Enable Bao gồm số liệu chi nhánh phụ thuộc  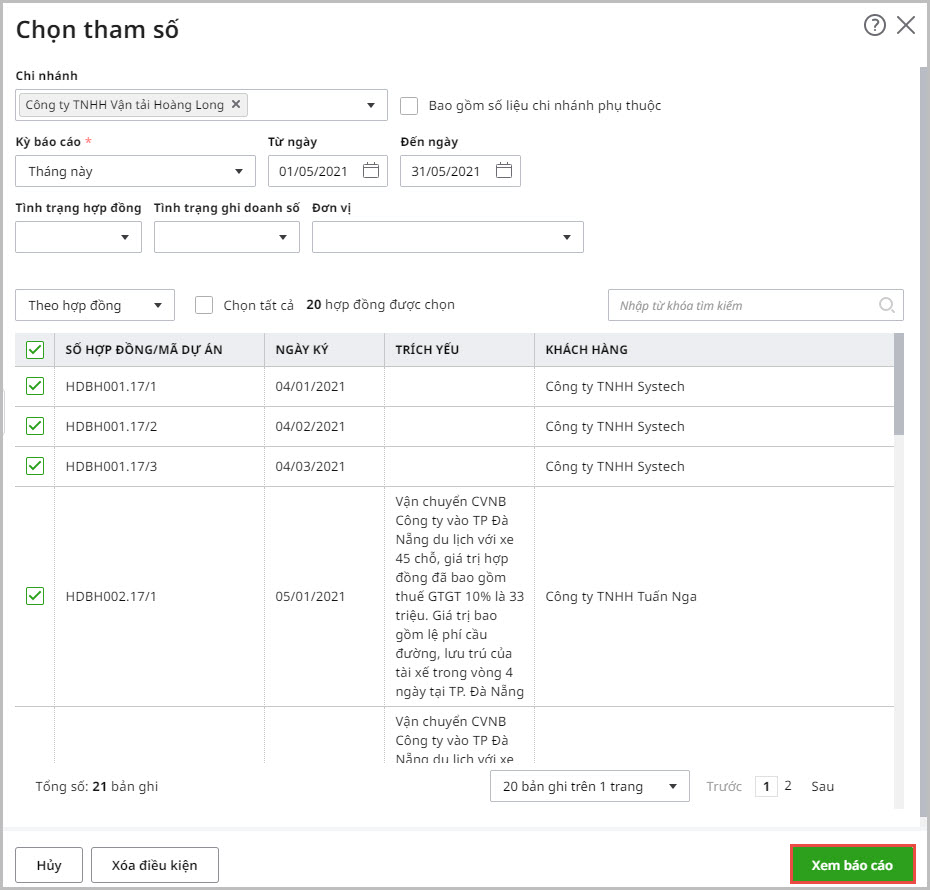(409, 105)
